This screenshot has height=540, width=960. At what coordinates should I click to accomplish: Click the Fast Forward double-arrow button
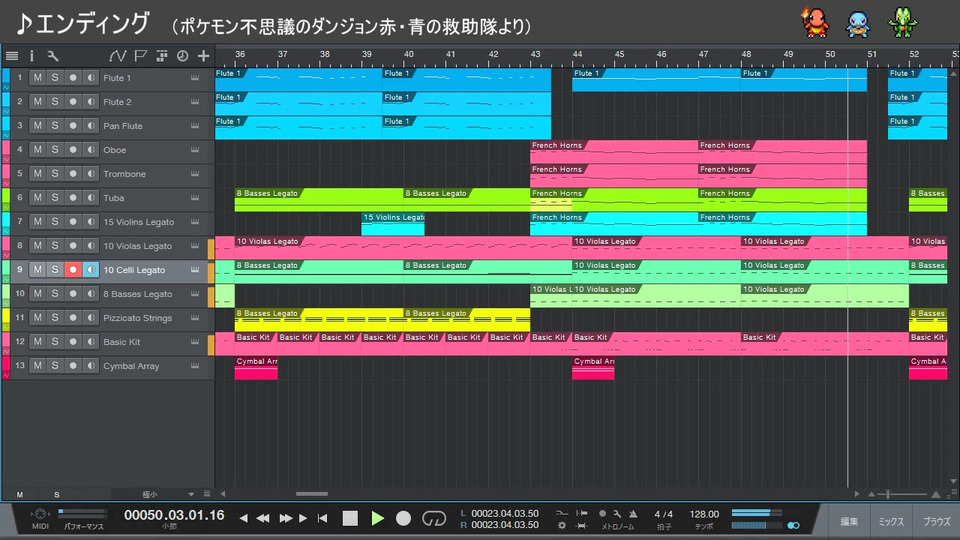click(286, 519)
